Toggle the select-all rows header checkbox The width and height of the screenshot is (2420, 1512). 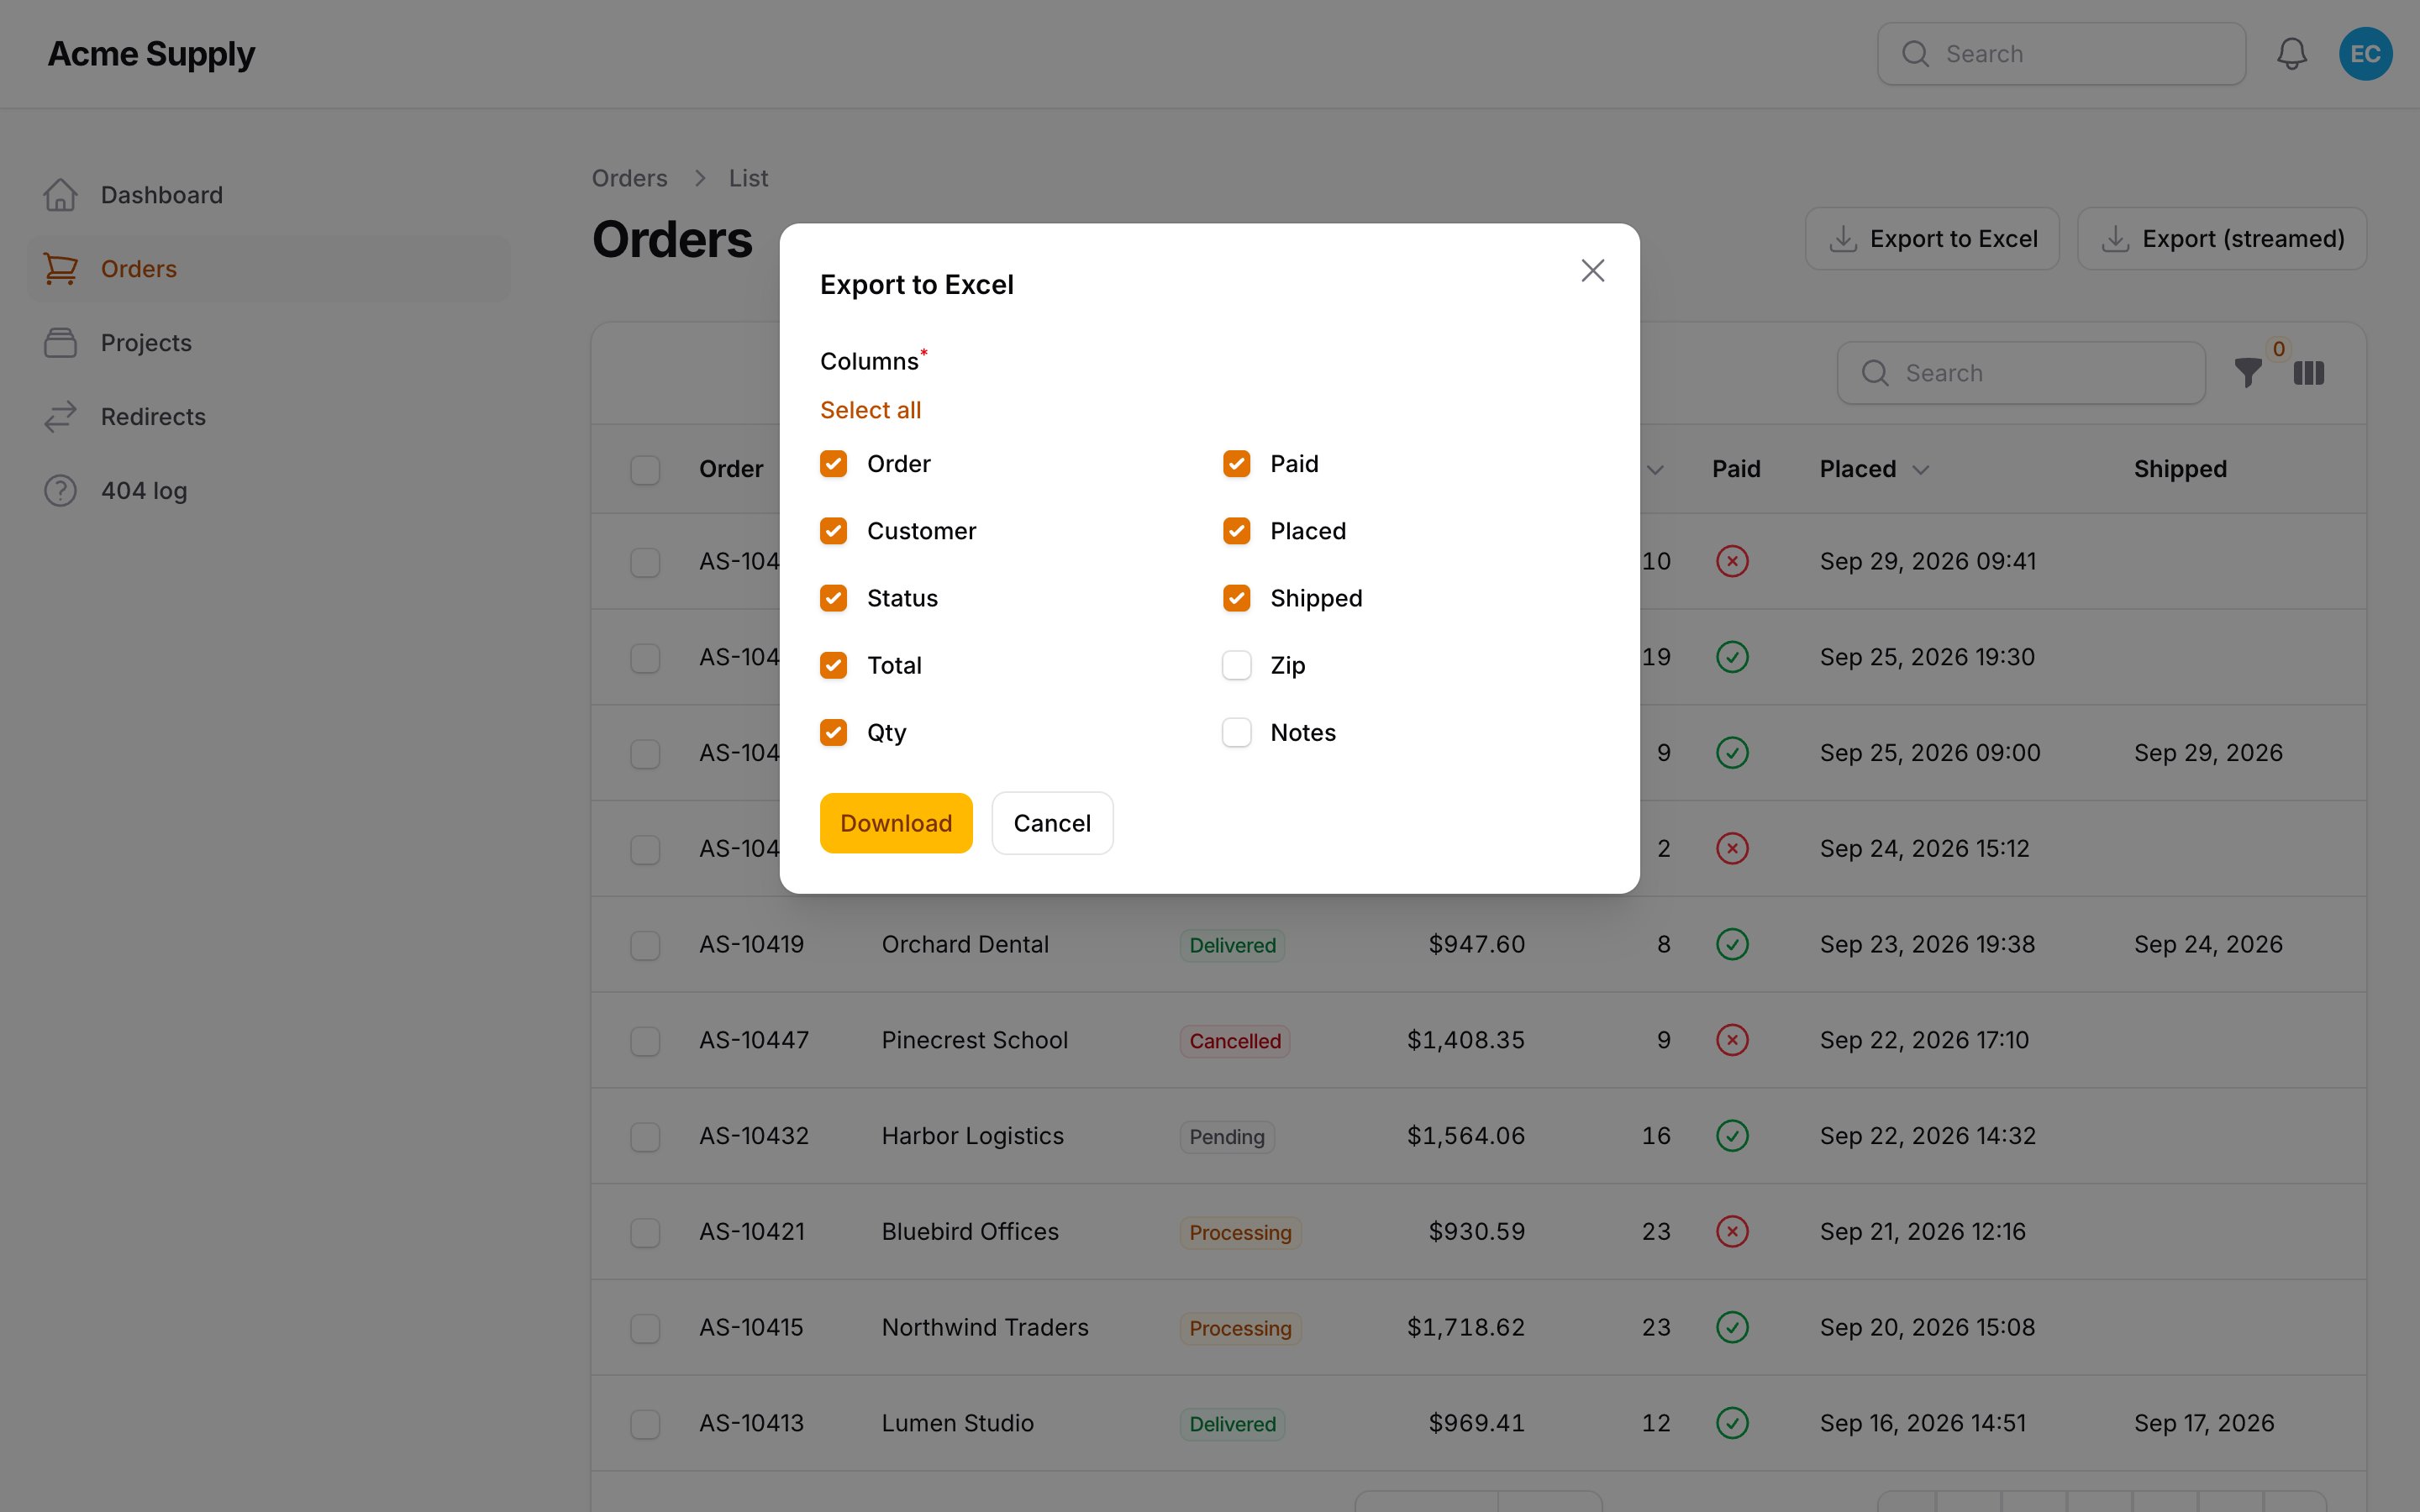coord(645,470)
